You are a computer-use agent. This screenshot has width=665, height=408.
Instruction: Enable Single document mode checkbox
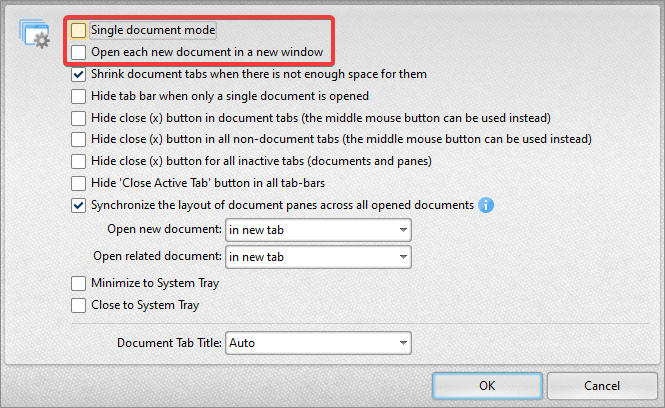click(78, 30)
